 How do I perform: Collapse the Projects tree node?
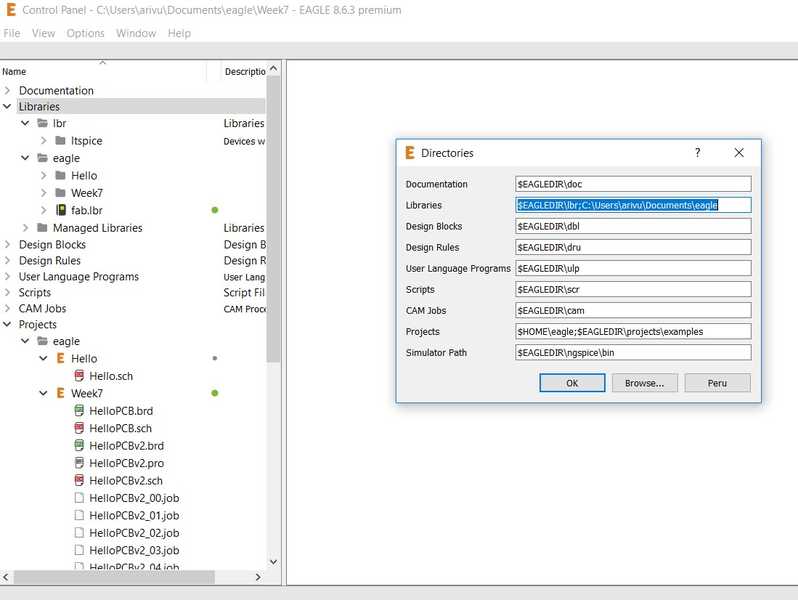click(x=7, y=324)
